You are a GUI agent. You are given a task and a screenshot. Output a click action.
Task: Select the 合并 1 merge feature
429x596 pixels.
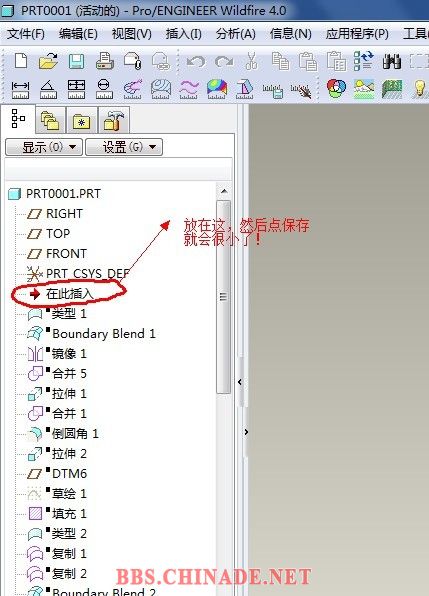[57, 414]
